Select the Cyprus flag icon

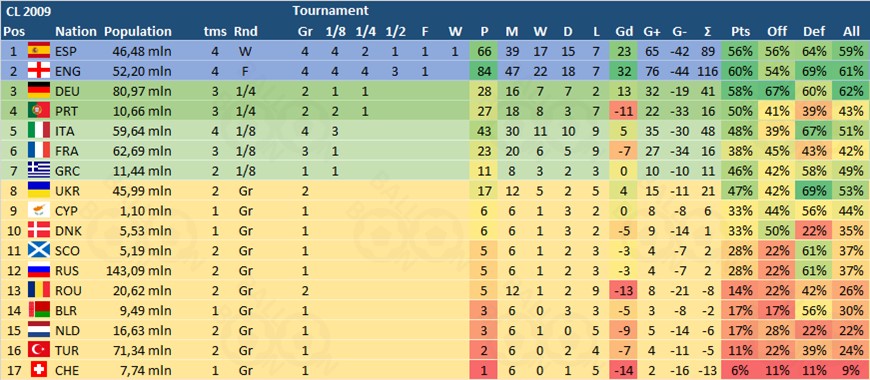point(38,210)
